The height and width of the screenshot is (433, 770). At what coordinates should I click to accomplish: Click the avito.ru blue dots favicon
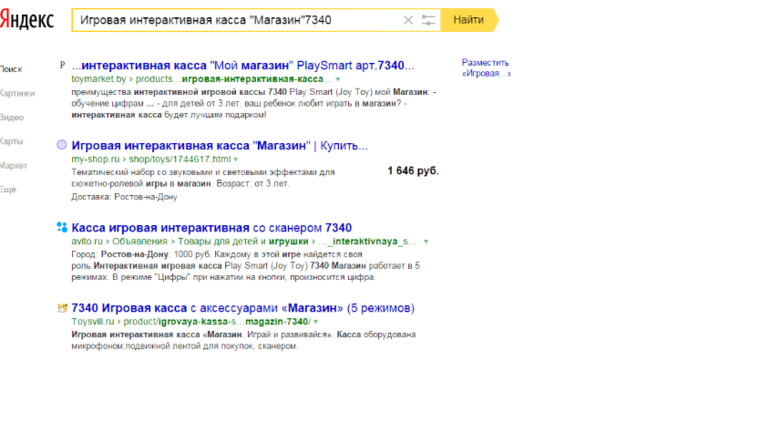pos(62,228)
